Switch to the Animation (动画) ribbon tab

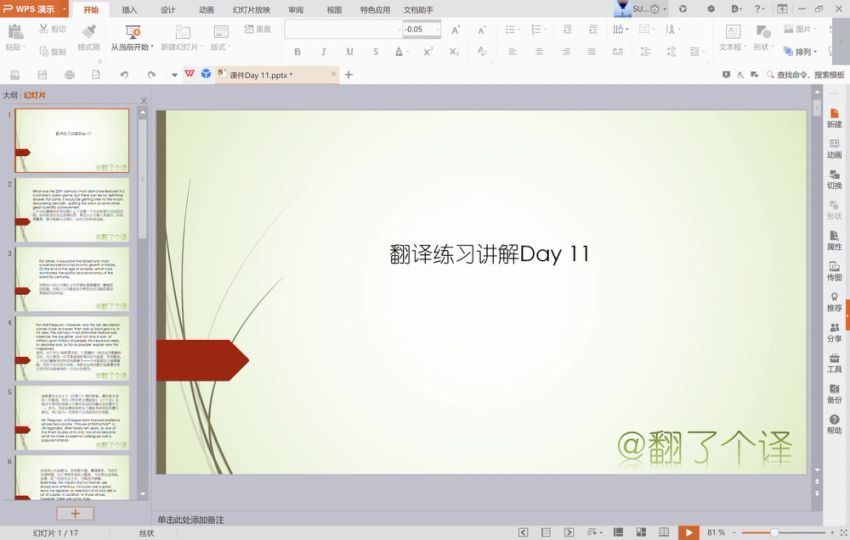pyautogui.click(x=207, y=10)
